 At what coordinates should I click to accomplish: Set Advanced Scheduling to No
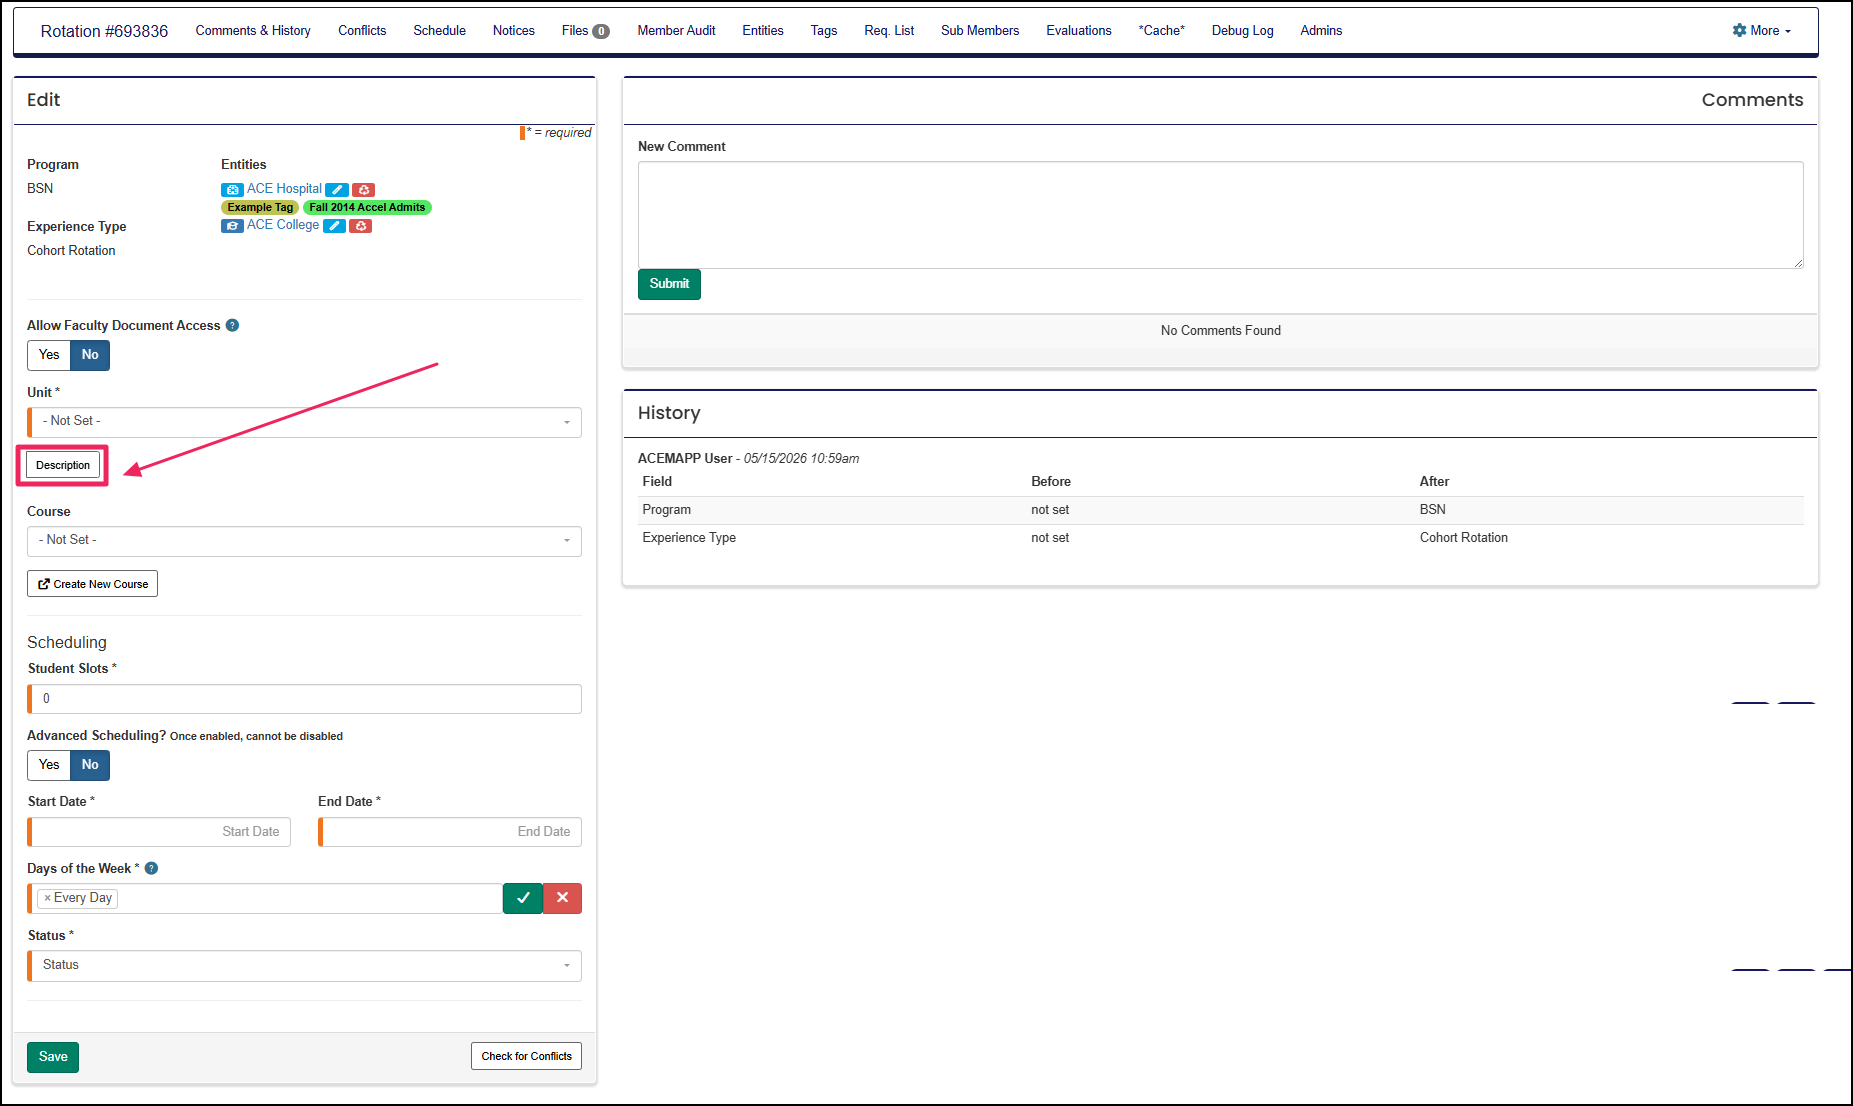[90, 765]
